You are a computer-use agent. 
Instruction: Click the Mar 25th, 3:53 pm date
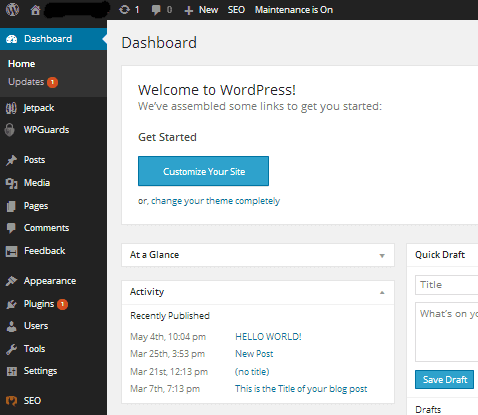[x=167, y=354]
